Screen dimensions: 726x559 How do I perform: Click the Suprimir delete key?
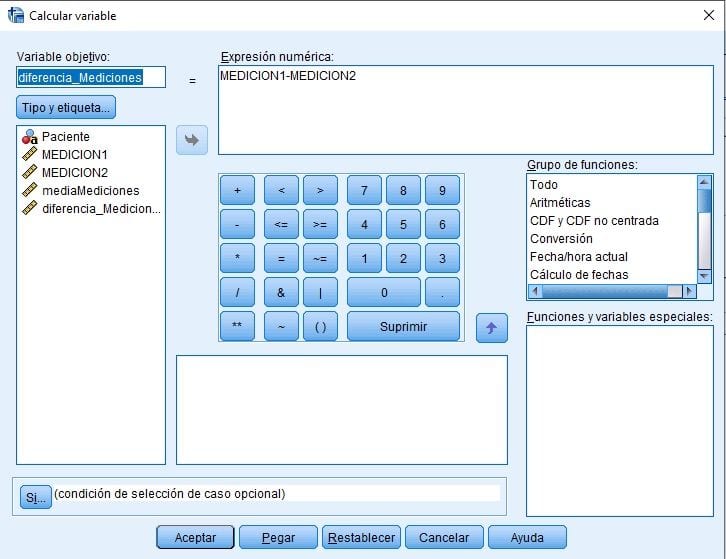[x=403, y=327]
